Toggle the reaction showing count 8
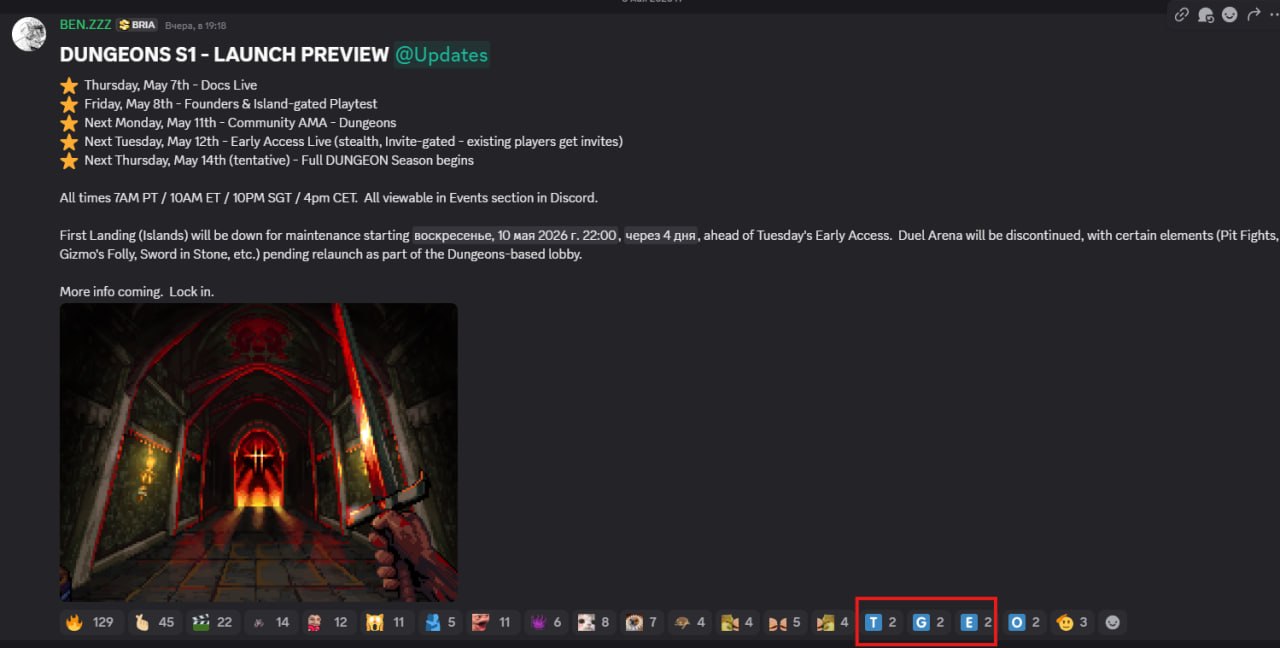Image resolution: width=1280 pixels, height=648 pixels. 594,622
